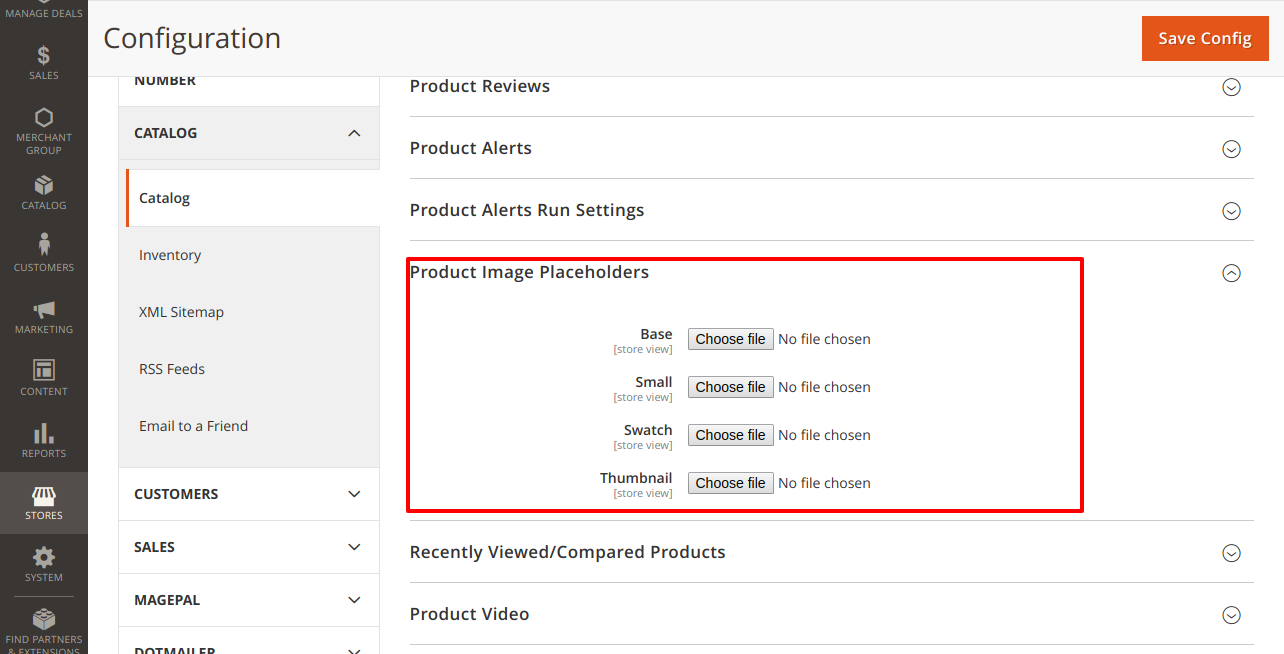Click the Merchant Group hexagon icon
The height and width of the screenshot is (654, 1284).
(44, 119)
